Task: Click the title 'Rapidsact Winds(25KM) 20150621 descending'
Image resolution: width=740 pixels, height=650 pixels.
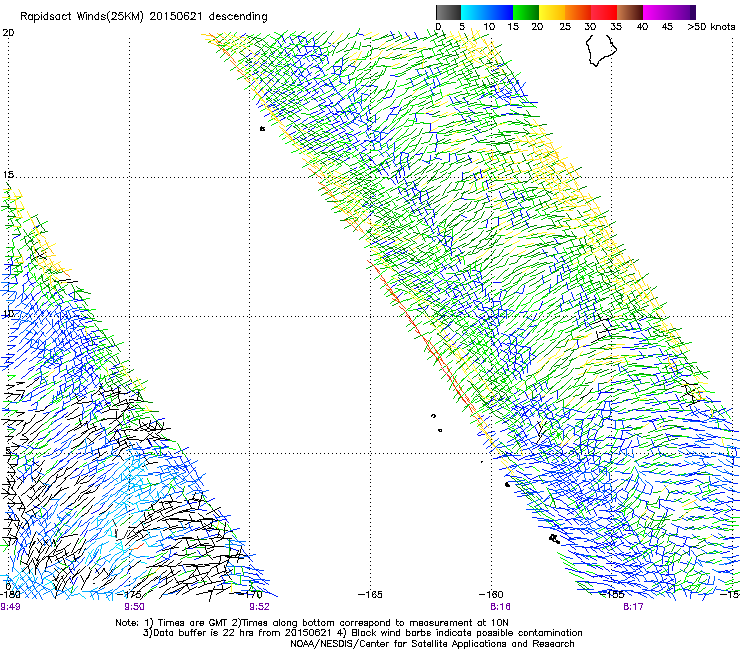Action: (143, 17)
